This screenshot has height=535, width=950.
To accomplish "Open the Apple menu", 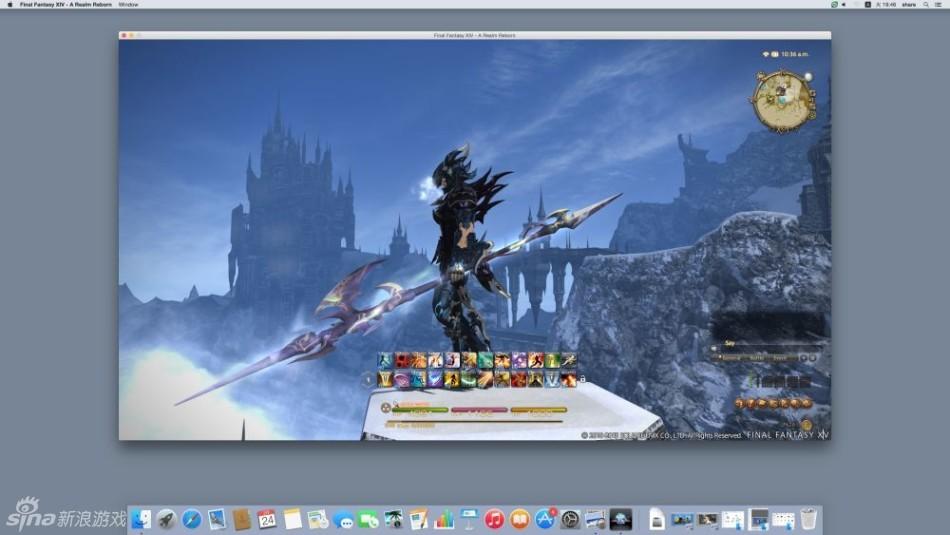I will click(x=10, y=4).
